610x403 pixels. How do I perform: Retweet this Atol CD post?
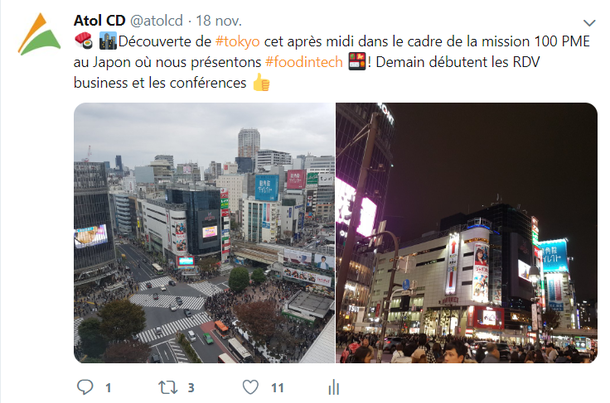(x=168, y=387)
